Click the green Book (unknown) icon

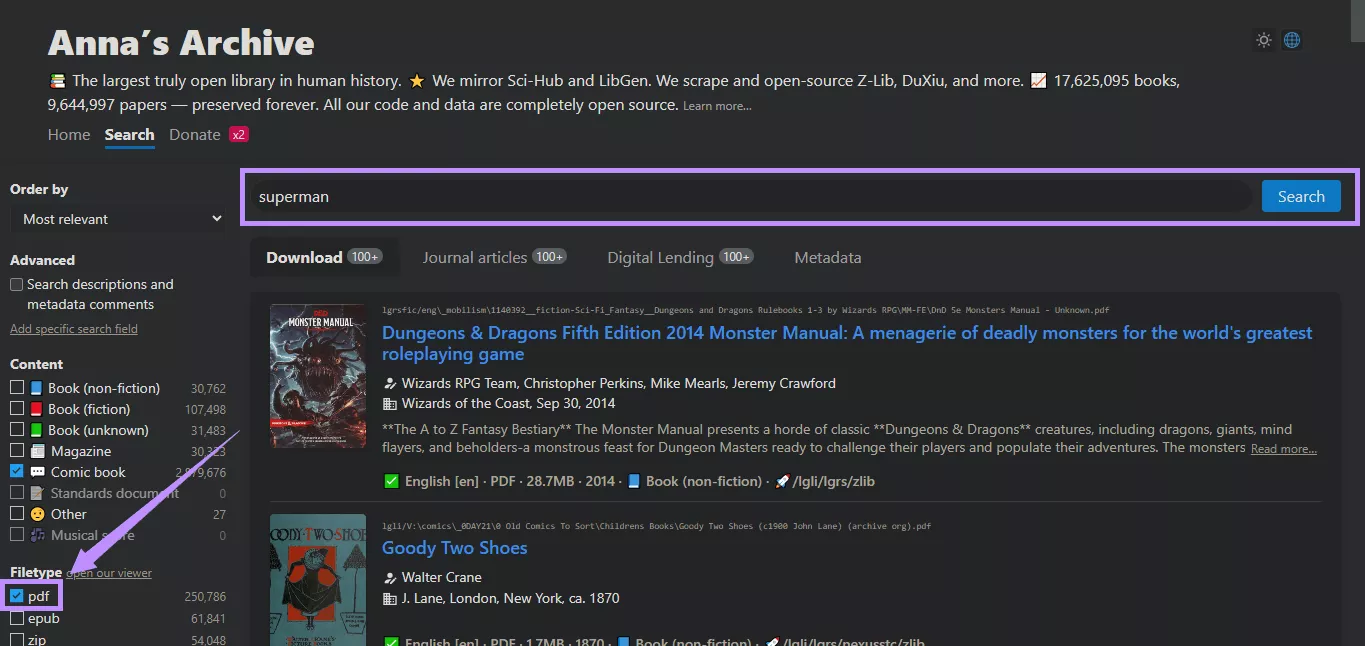[x=35, y=429]
